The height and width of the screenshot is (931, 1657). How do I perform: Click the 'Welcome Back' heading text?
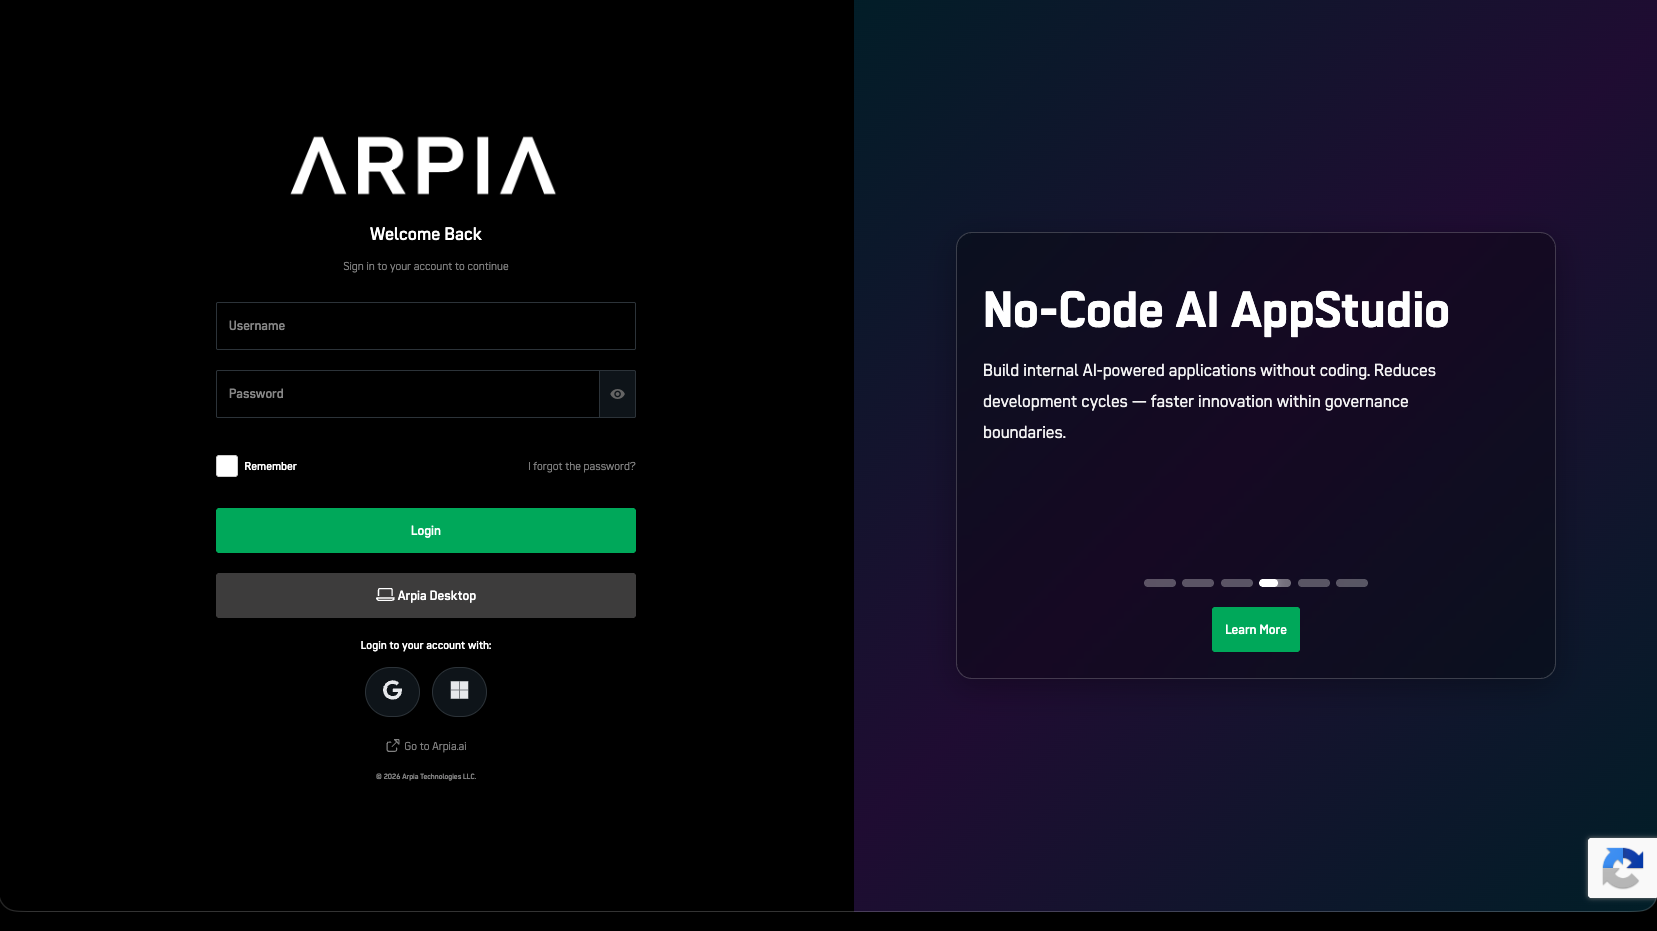click(x=425, y=234)
